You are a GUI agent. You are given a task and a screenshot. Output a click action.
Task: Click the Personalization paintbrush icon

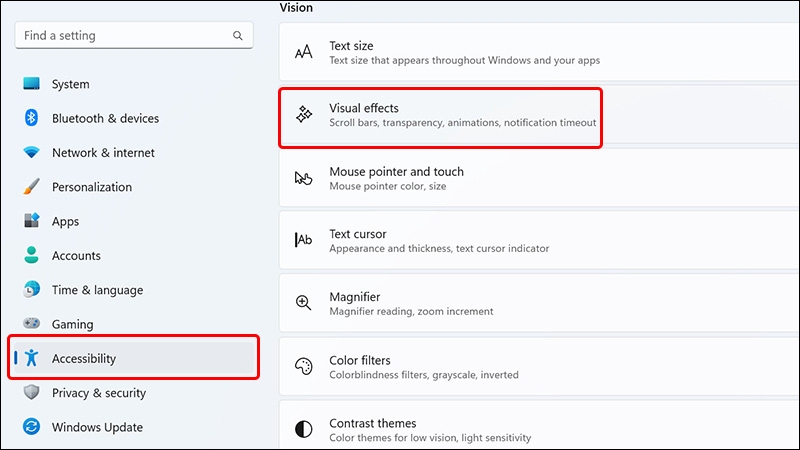click(x=32, y=187)
